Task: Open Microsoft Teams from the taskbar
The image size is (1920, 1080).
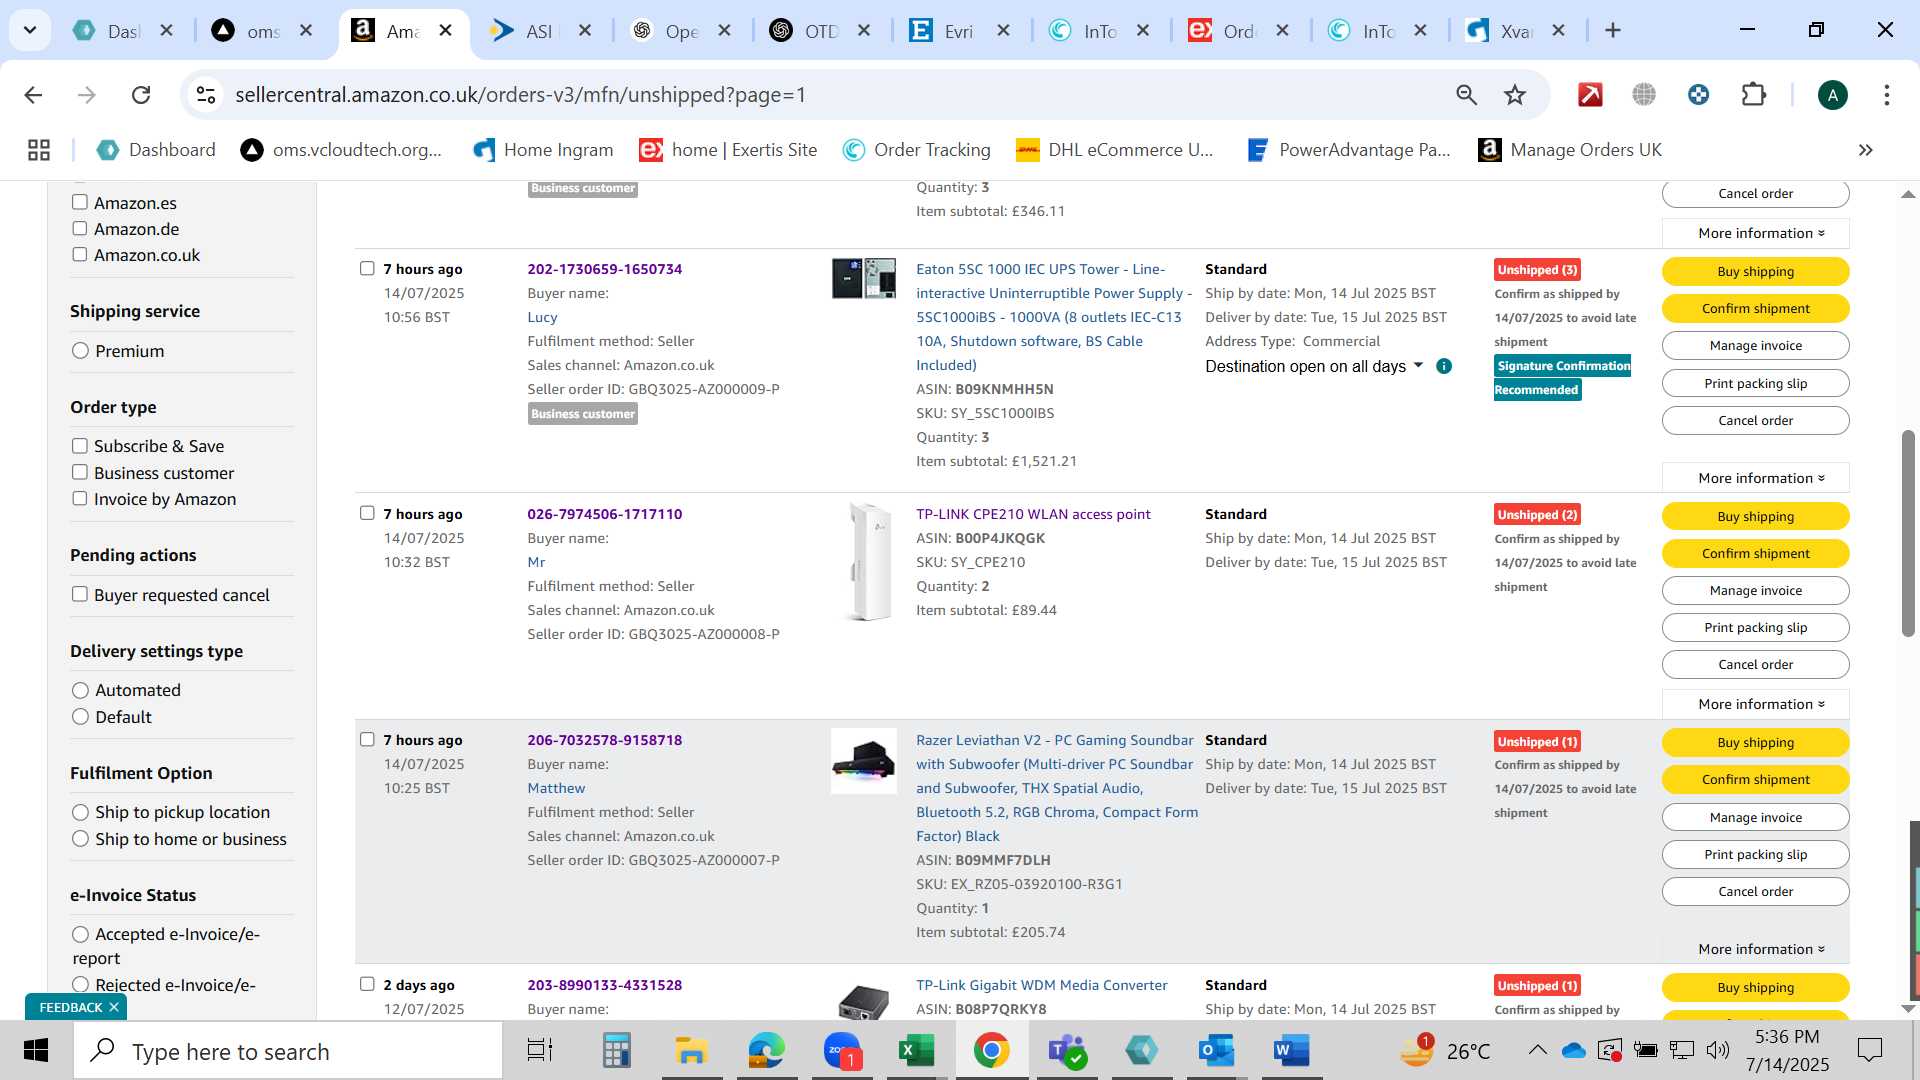Action: point(1066,1051)
